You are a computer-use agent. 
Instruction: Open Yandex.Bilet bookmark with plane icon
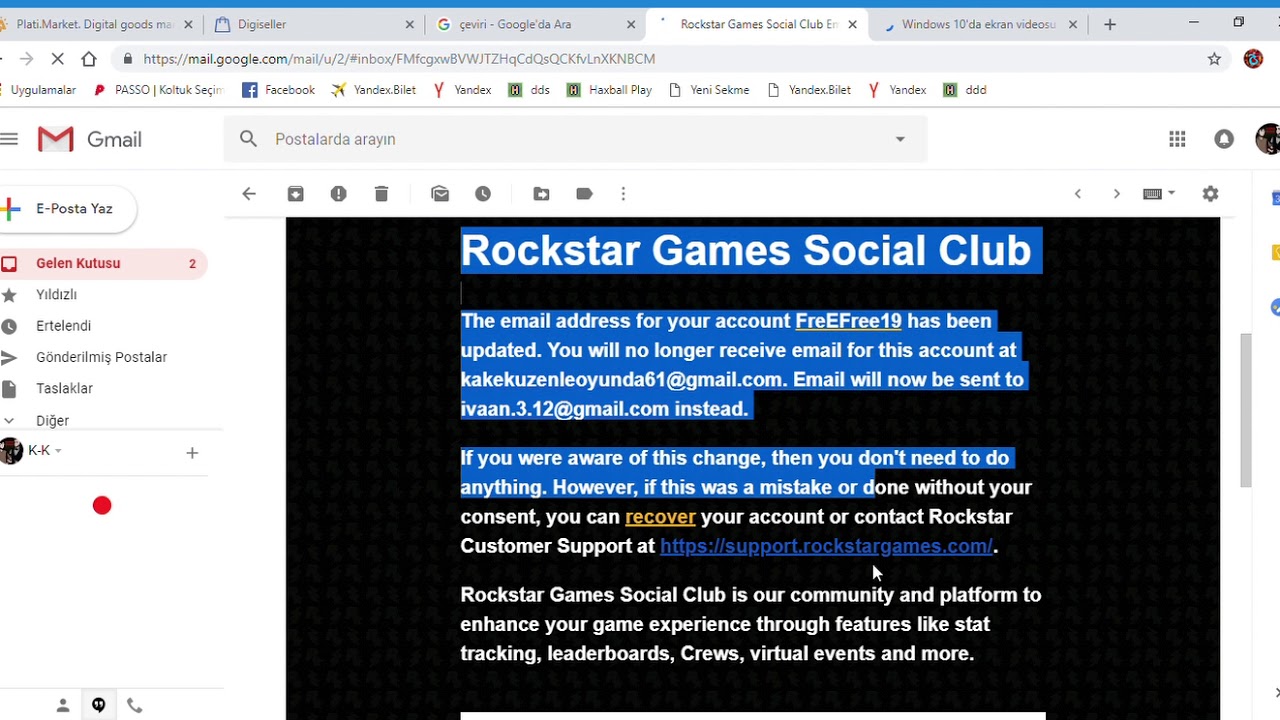pos(374,90)
